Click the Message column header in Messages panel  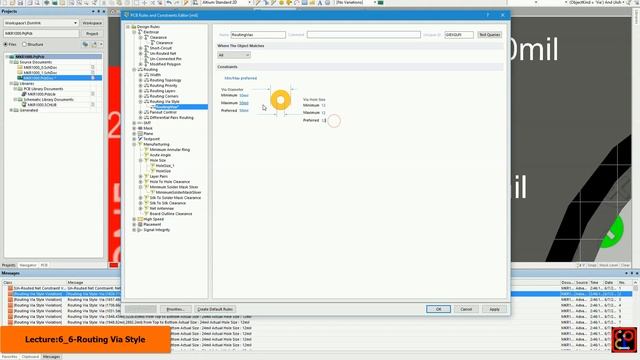click(x=76, y=282)
